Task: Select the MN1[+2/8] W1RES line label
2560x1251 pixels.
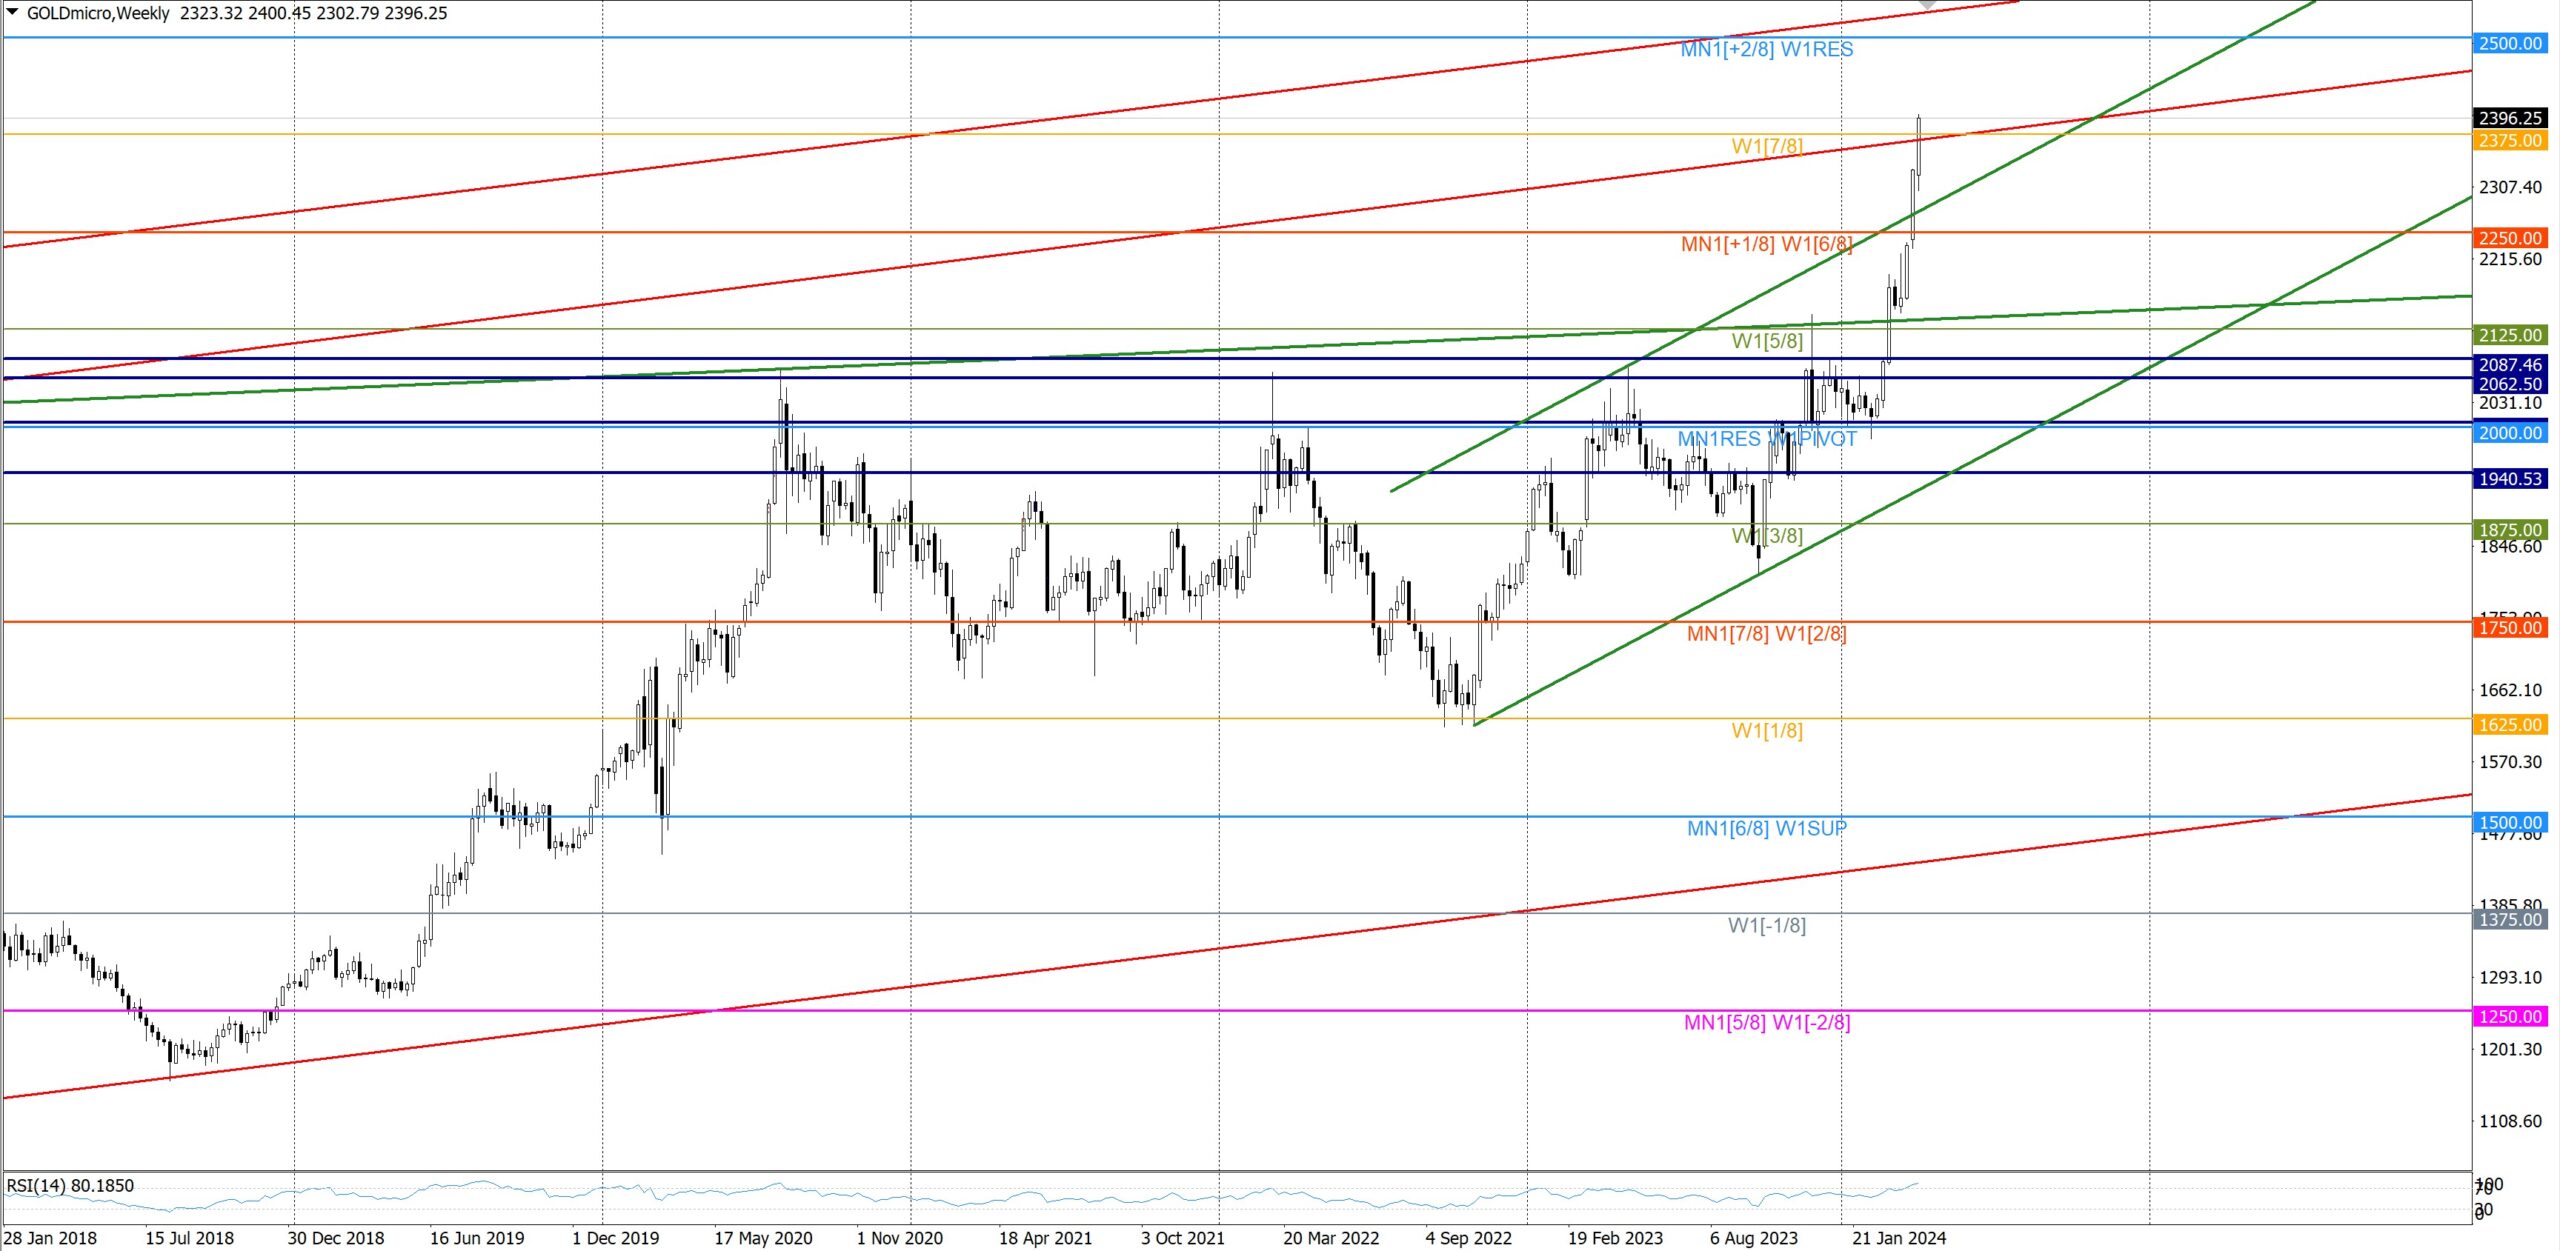Action: 1766,50
